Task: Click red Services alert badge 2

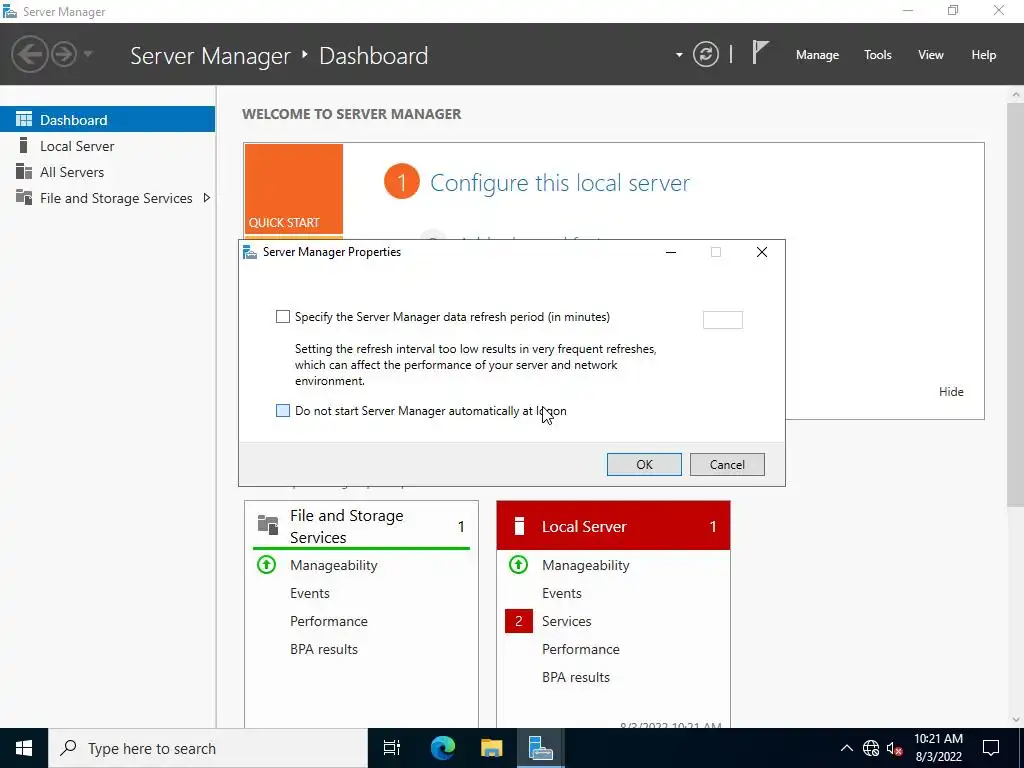Action: click(x=519, y=621)
